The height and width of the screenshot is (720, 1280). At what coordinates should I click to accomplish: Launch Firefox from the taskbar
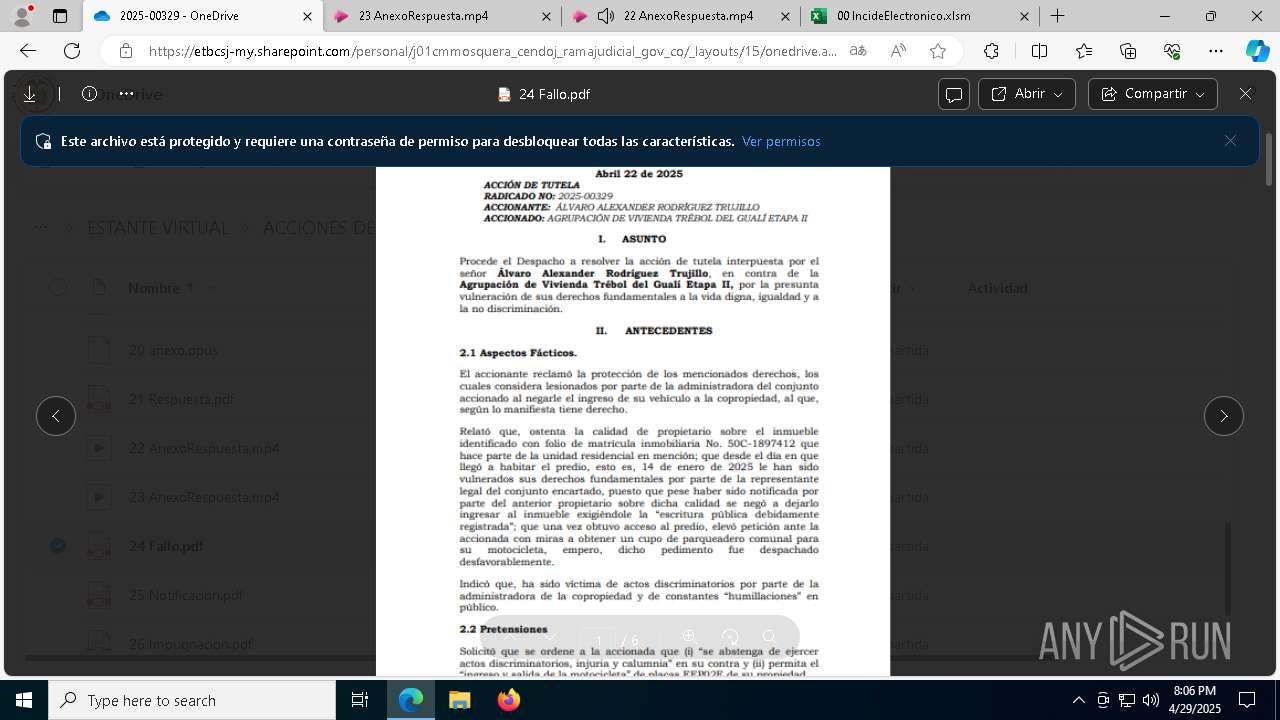point(509,700)
